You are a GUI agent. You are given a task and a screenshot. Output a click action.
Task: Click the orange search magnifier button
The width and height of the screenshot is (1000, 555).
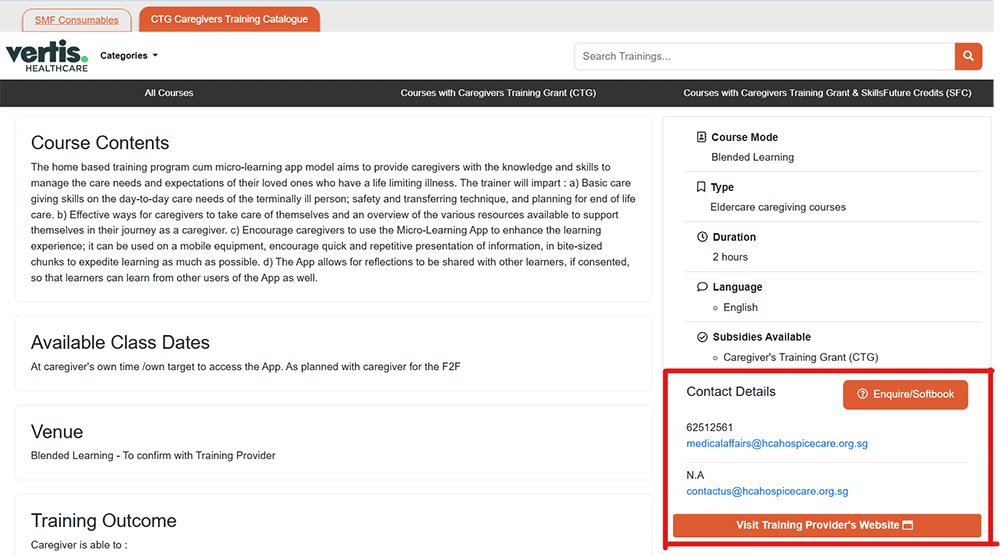pyautogui.click(x=968, y=56)
